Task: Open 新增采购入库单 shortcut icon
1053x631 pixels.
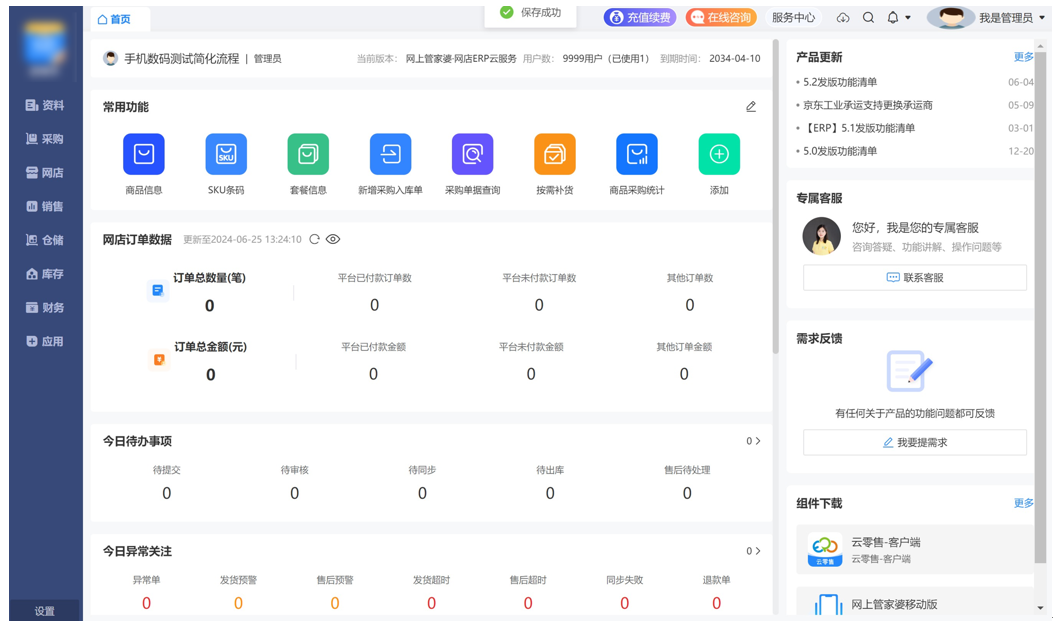Action: [390, 154]
